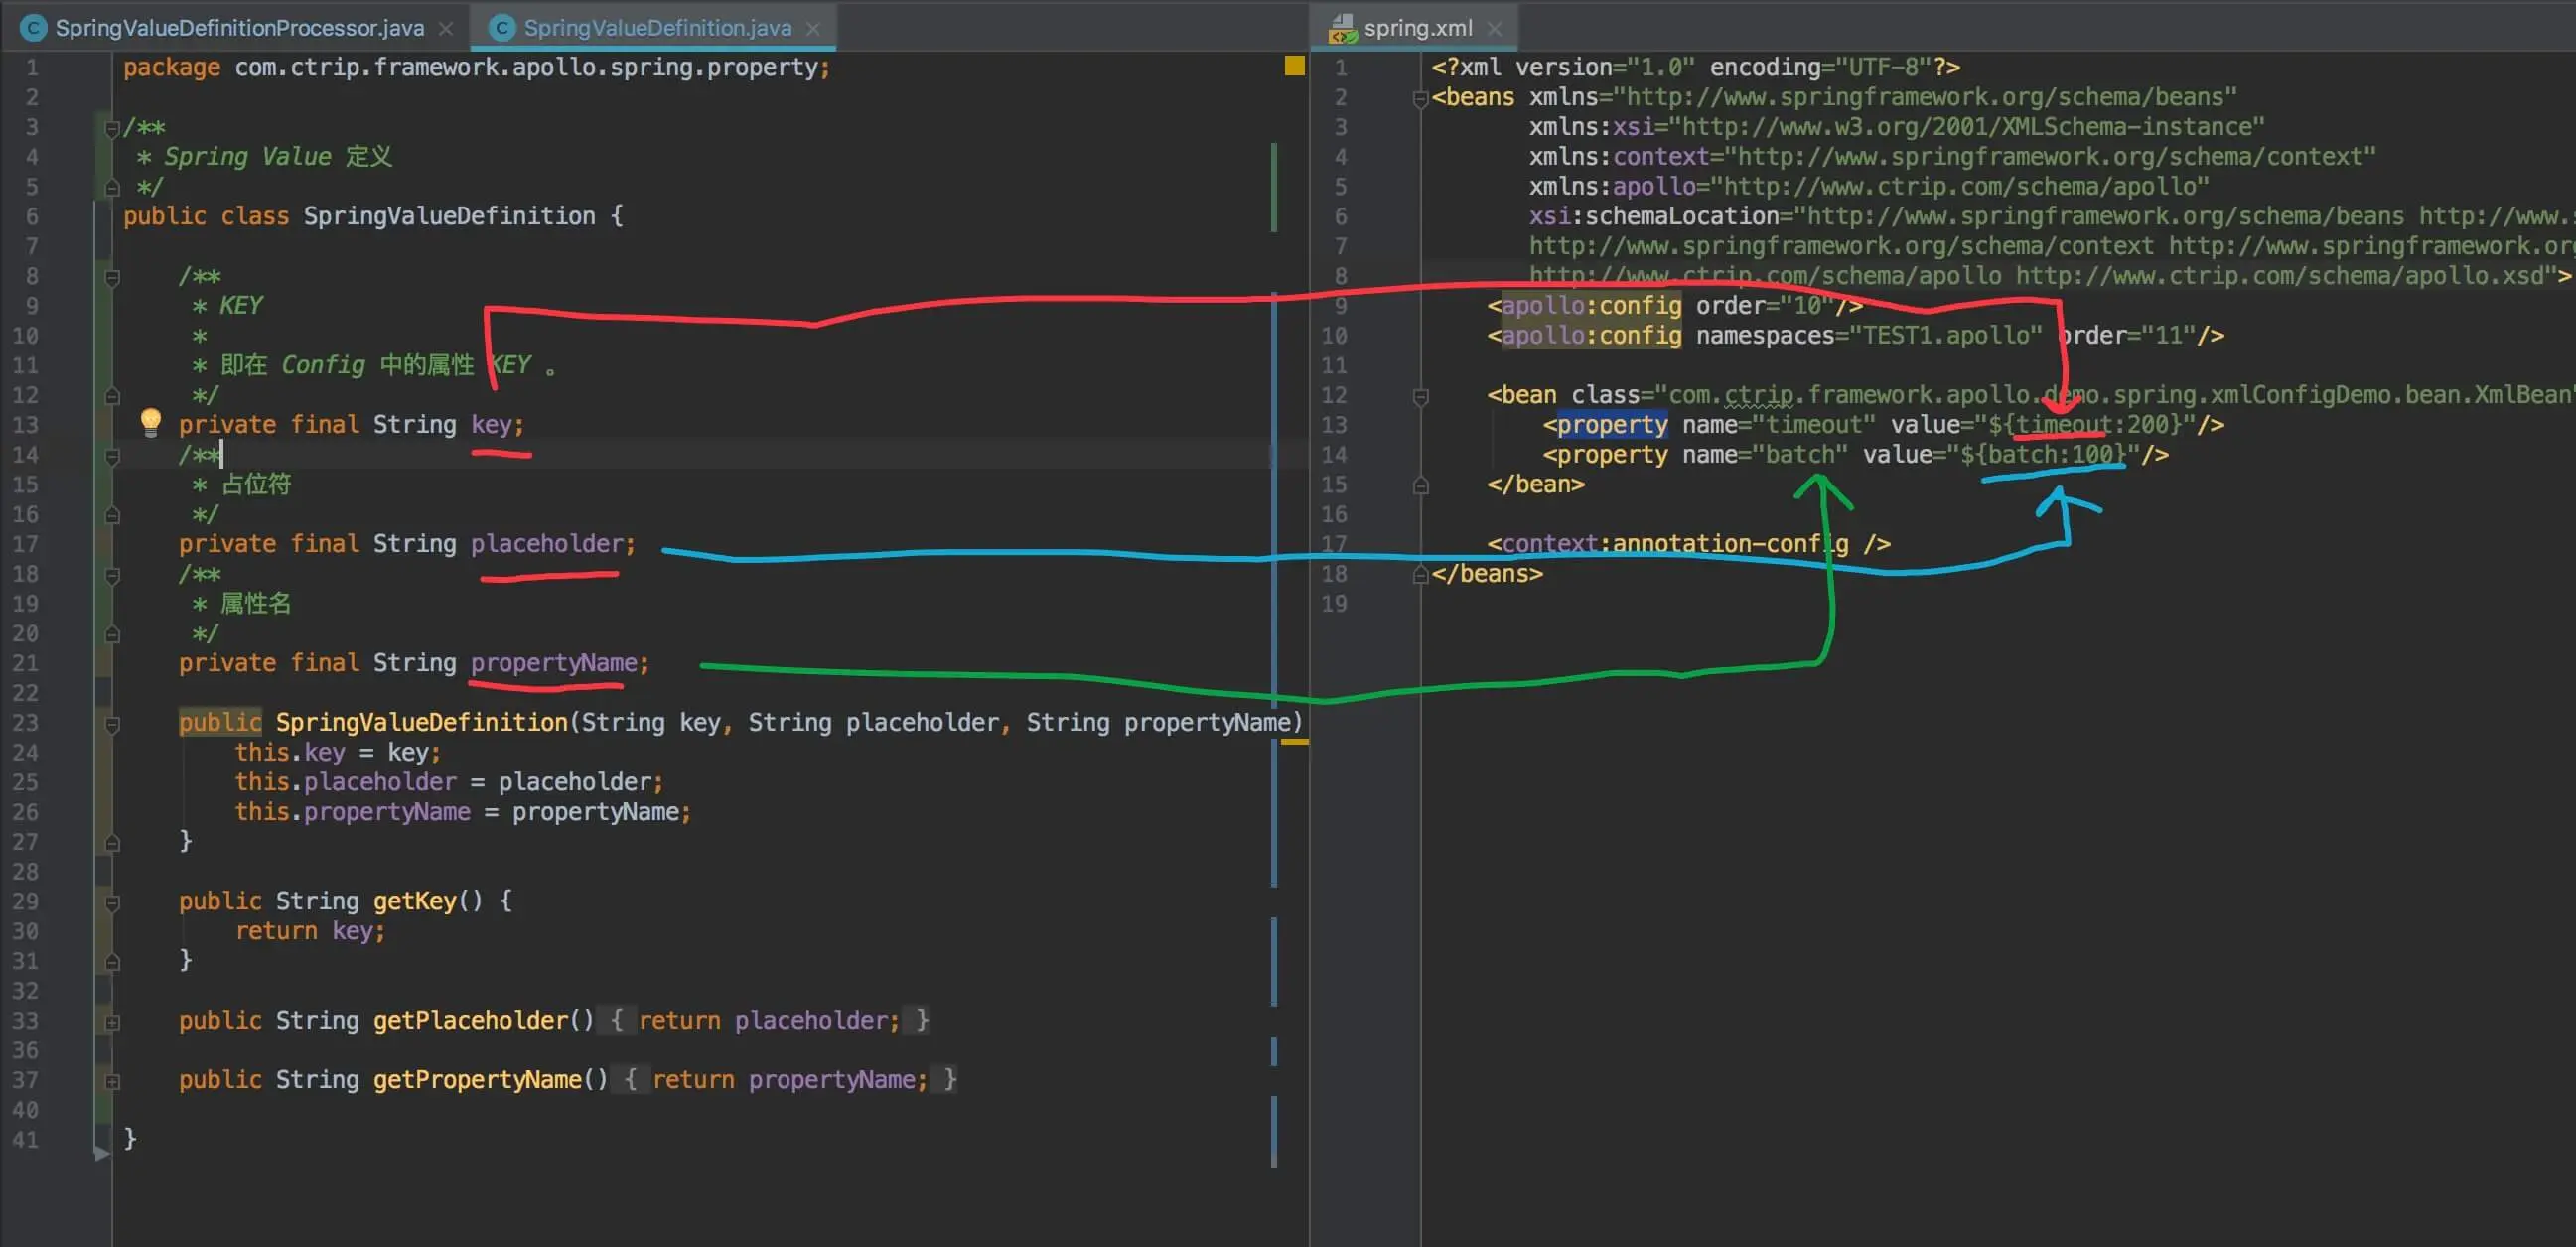
Task: Collapse the bean element in spring.xml
Action: pyautogui.click(x=1420, y=396)
